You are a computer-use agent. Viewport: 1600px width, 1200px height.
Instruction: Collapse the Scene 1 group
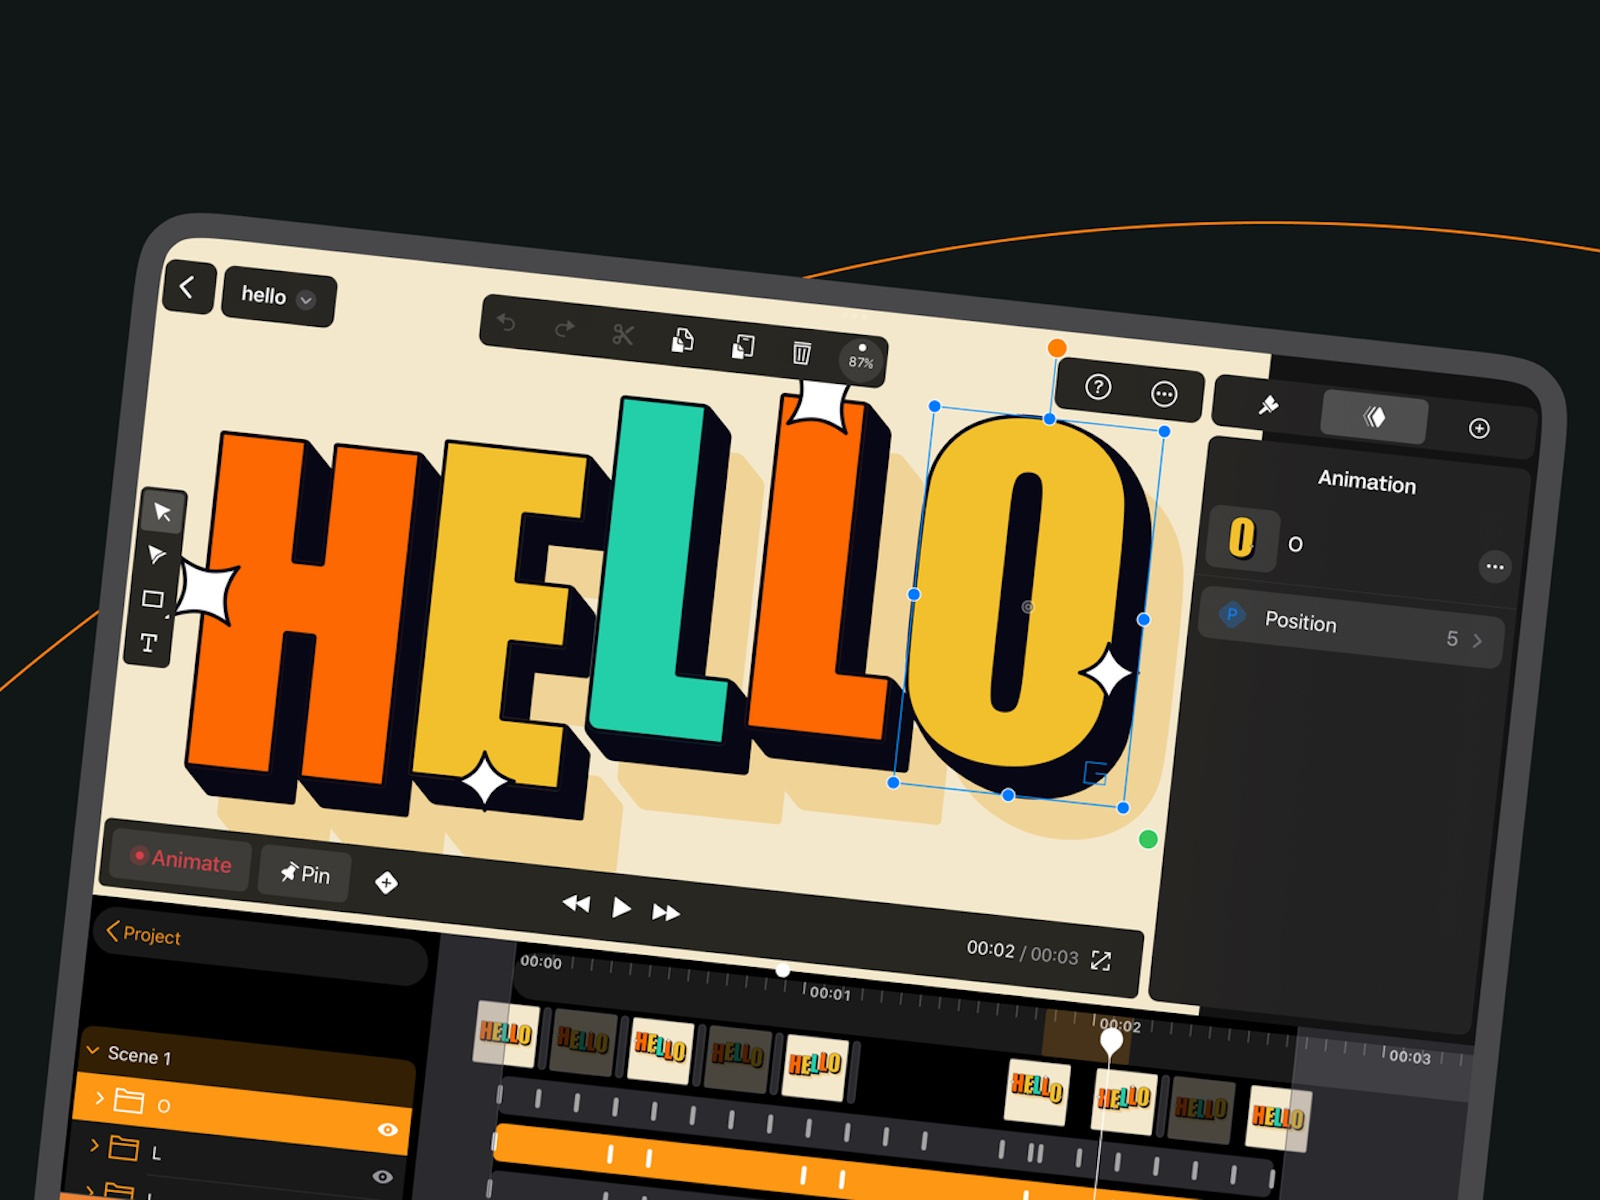coord(93,1051)
